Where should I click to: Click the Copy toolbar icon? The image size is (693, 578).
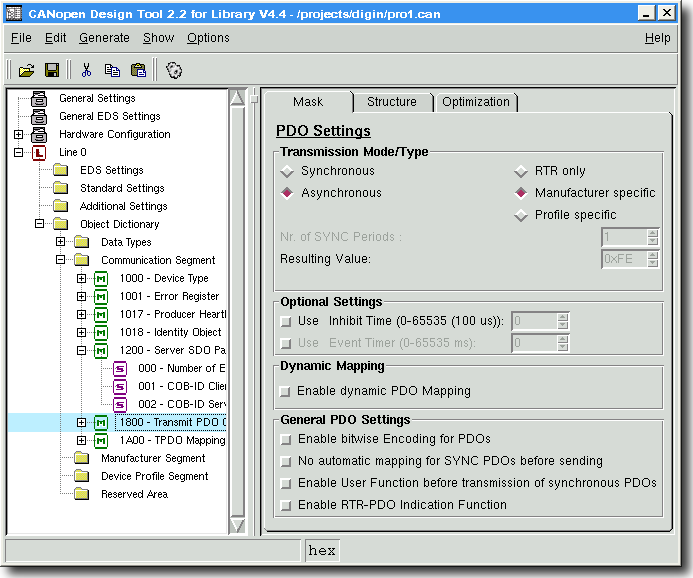click(112, 70)
